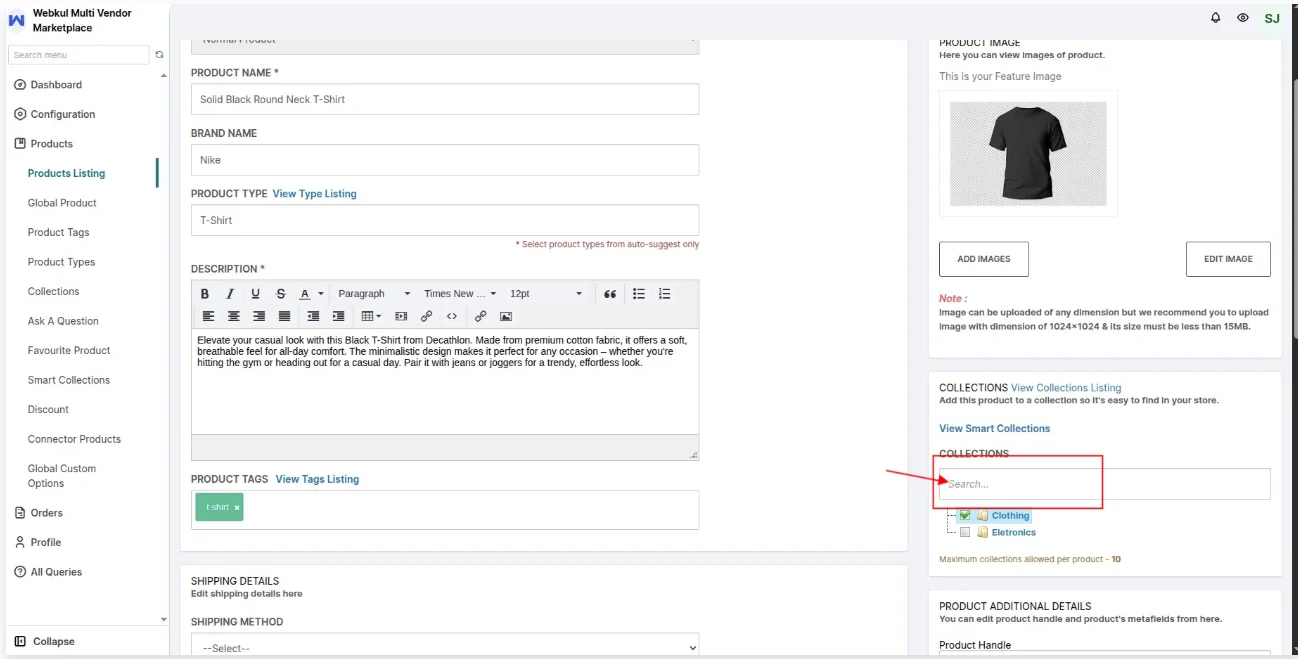Focus the Product Name field

click(x=445, y=99)
